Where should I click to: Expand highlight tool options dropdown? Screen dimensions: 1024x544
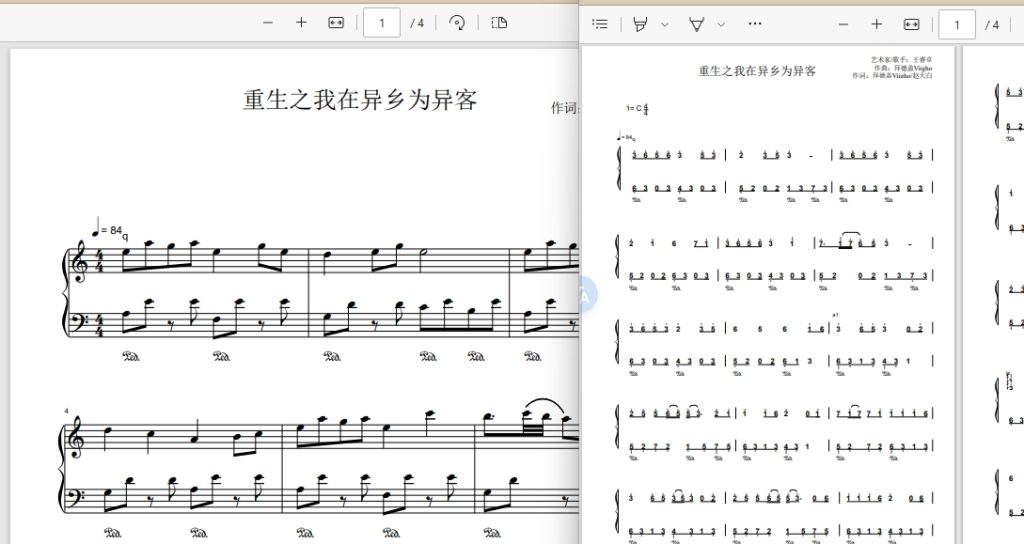tap(665, 25)
